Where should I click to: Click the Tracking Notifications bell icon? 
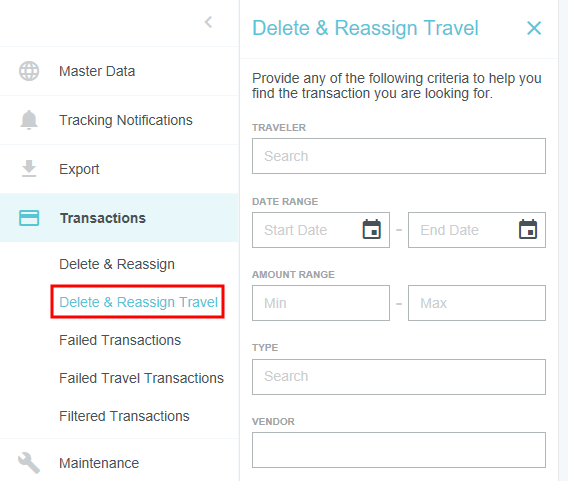point(29,120)
